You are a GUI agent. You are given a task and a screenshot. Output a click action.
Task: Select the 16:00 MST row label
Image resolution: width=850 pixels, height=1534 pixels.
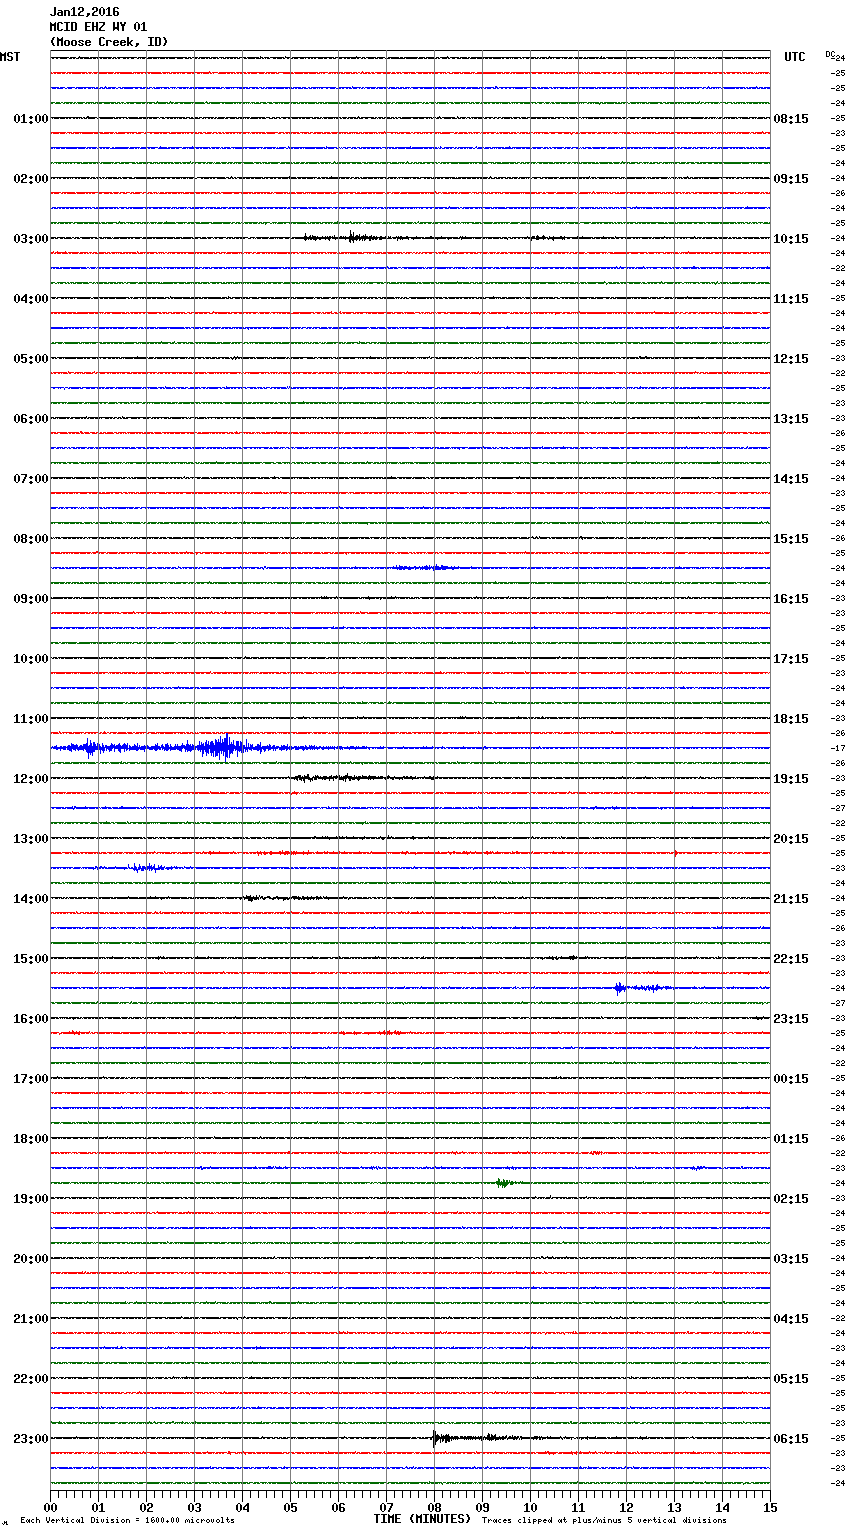[x=31, y=1019]
